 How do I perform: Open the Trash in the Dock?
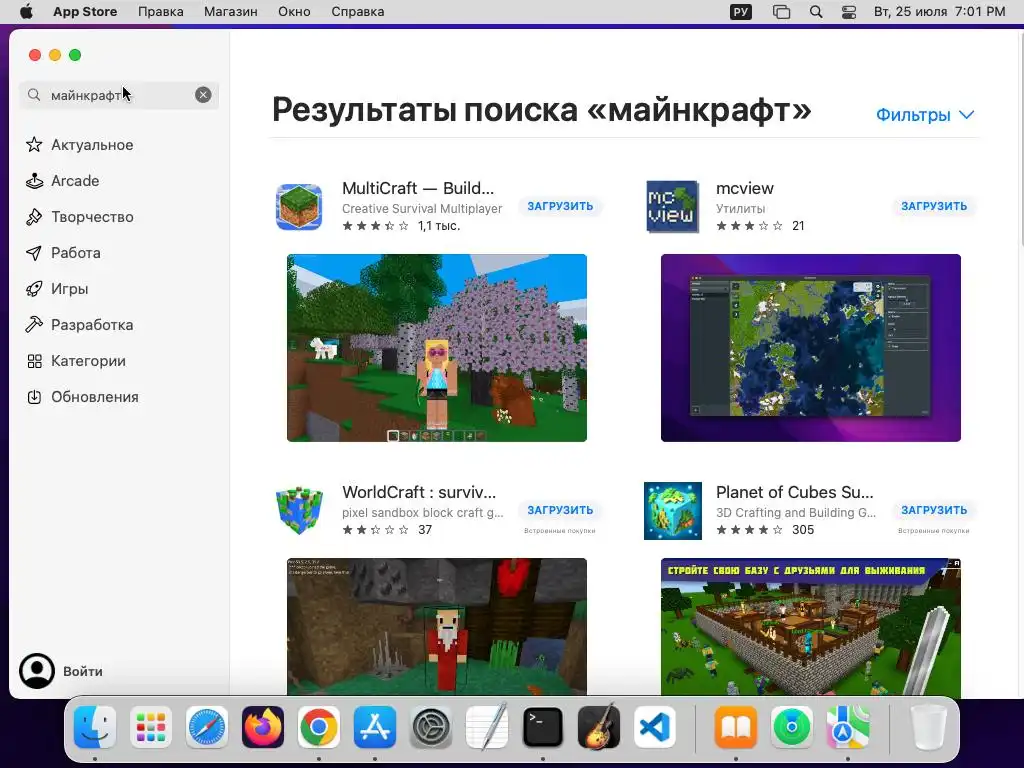pos(929,727)
